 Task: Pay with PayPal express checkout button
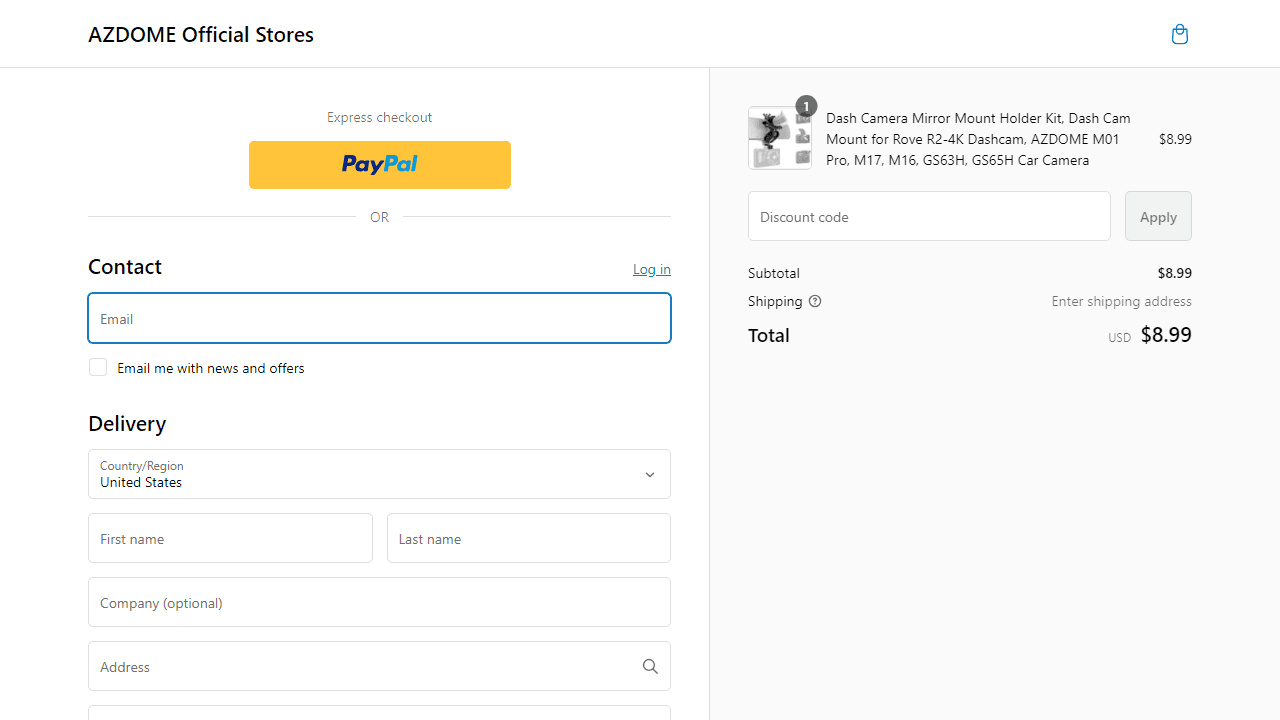380,165
